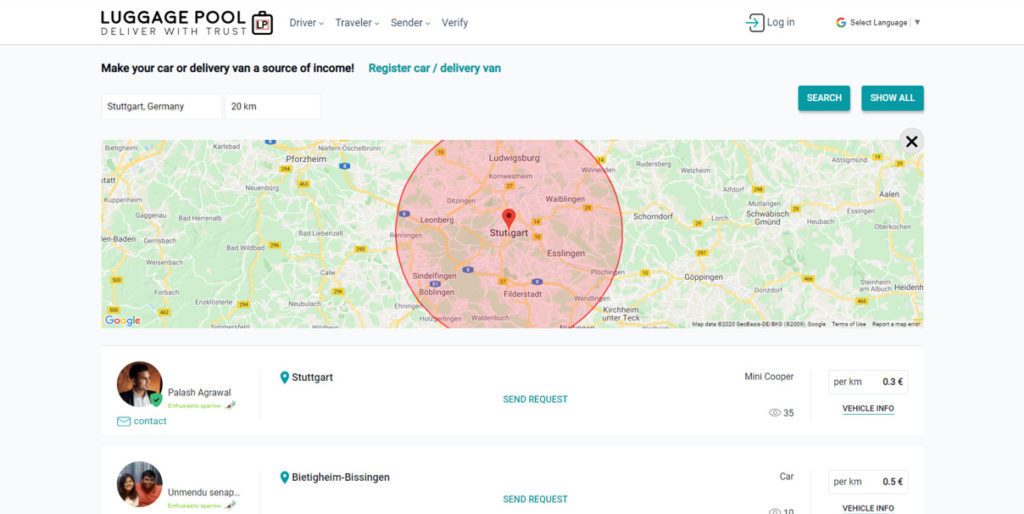Click the SEARCH button
The width and height of the screenshot is (1024, 514).
[x=824, y=98]
